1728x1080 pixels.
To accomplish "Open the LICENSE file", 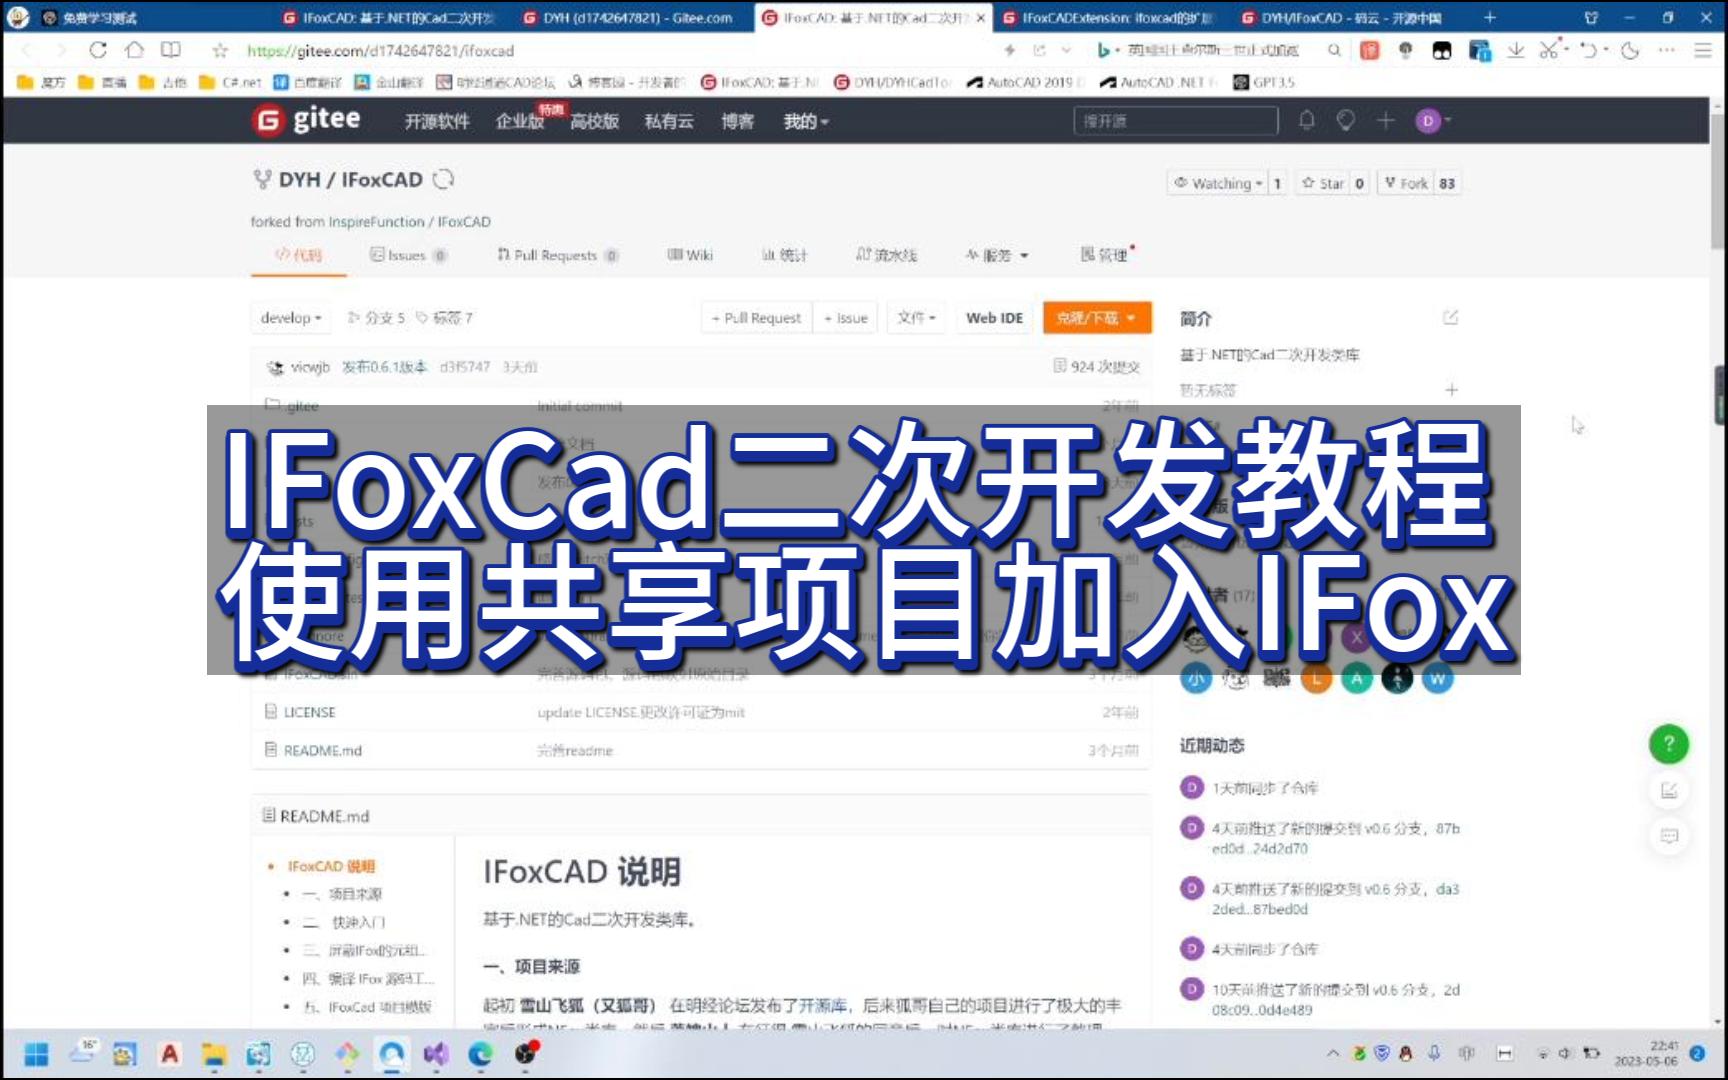I will click(309, 712).
